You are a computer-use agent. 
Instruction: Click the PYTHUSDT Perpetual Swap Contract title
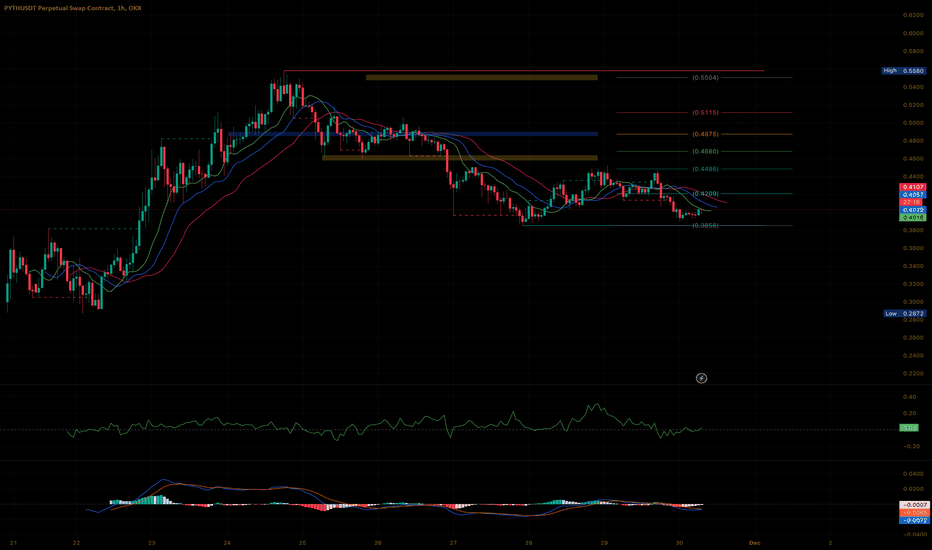pyautogui.click(x=74, y=8)
